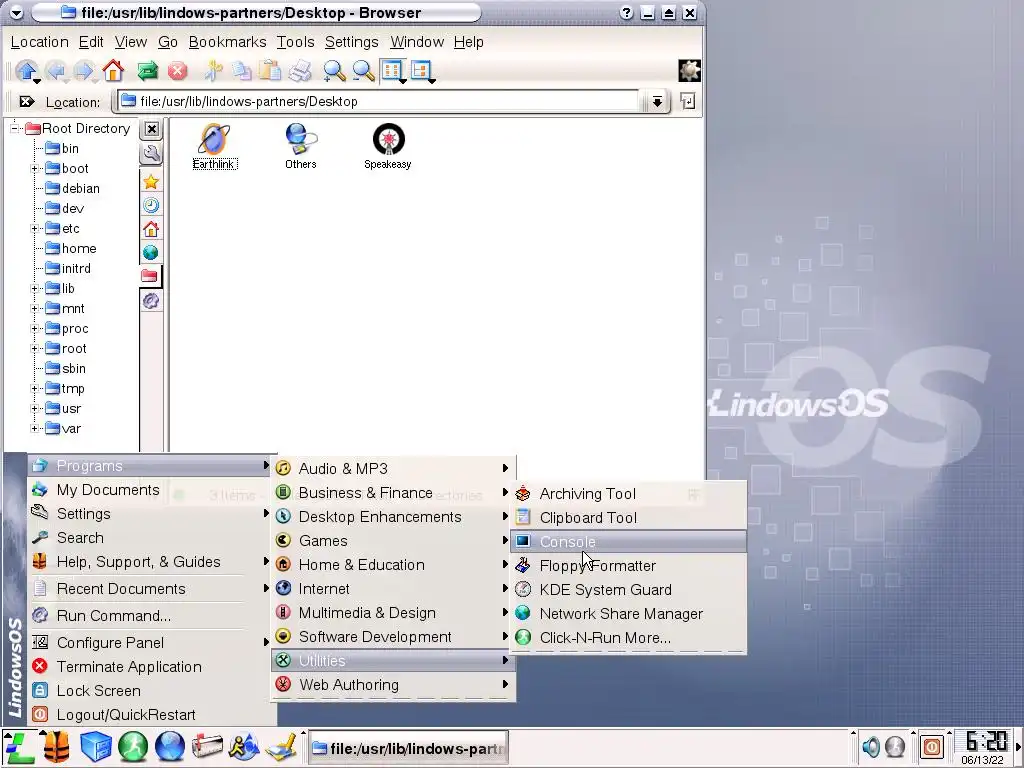The height and width of the screenshot is (768, 1024).
Task: Click the LindowsOS launch button in the taskbar
Action: [x=19, y=748]
